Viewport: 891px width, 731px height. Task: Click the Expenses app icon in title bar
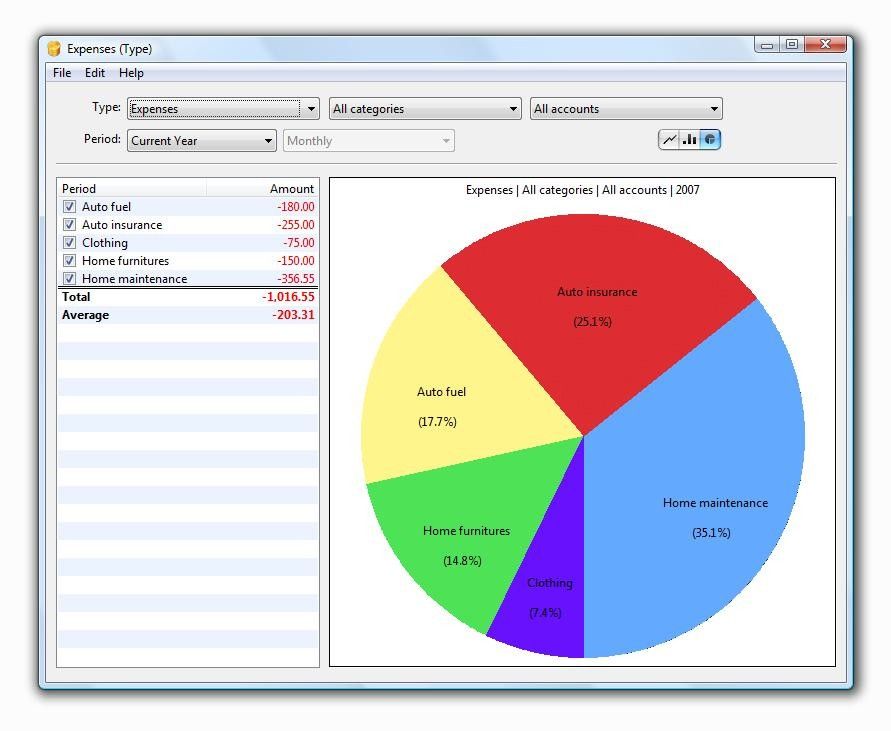pyautogui.click(x=54, y=49)
